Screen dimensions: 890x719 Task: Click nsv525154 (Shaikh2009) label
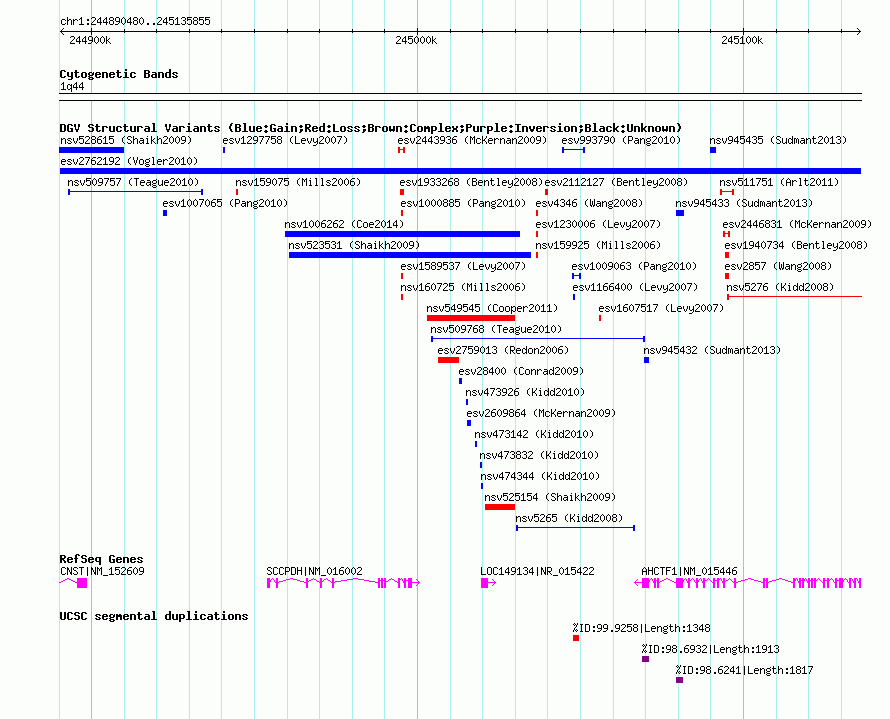tap(550, 497)
